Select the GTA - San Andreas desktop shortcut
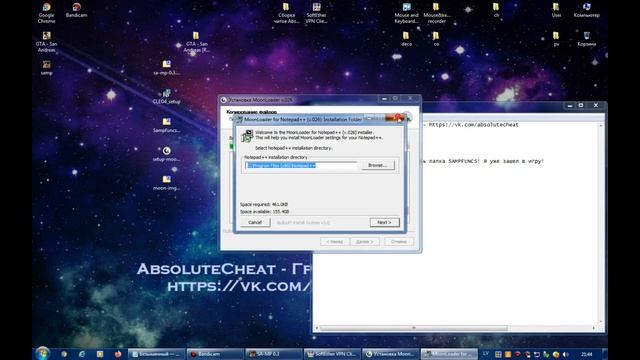The width and height of the screenshot is (640, 360). tap(47, 42)
